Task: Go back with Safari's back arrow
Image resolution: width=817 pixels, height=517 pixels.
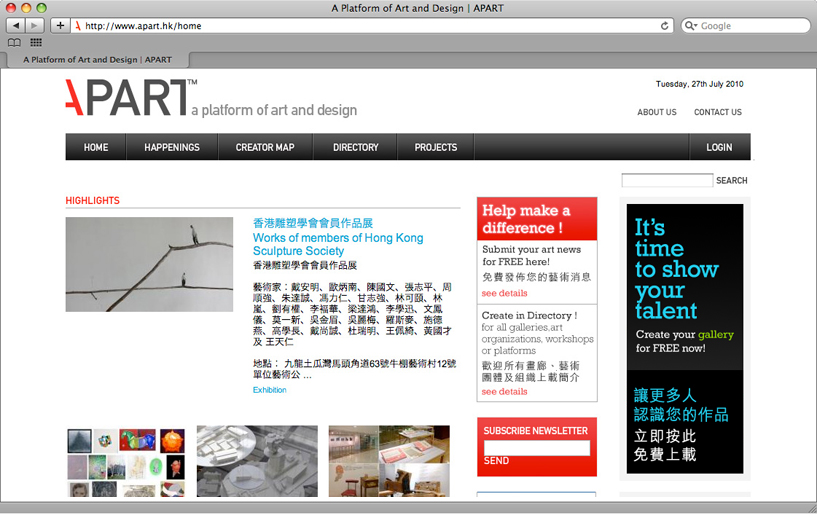Action: pyautogui.click(x=16, y=26)
